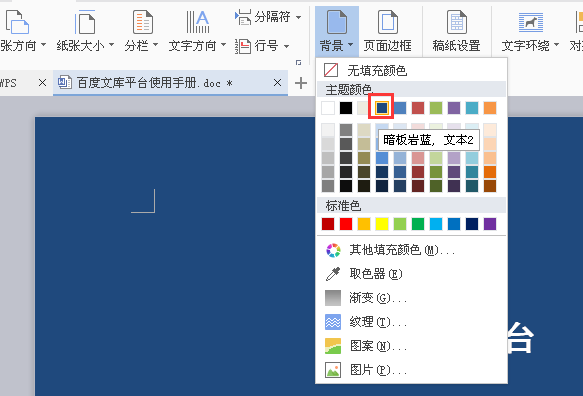
Task: Expand the columns dropdown arrow
Action: coord(155,45)
